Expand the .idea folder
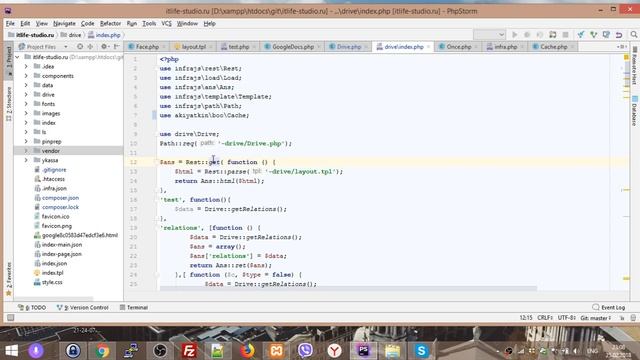Image resolution: width=640 pixels, height=360 pixels. (x=26, y=67)
